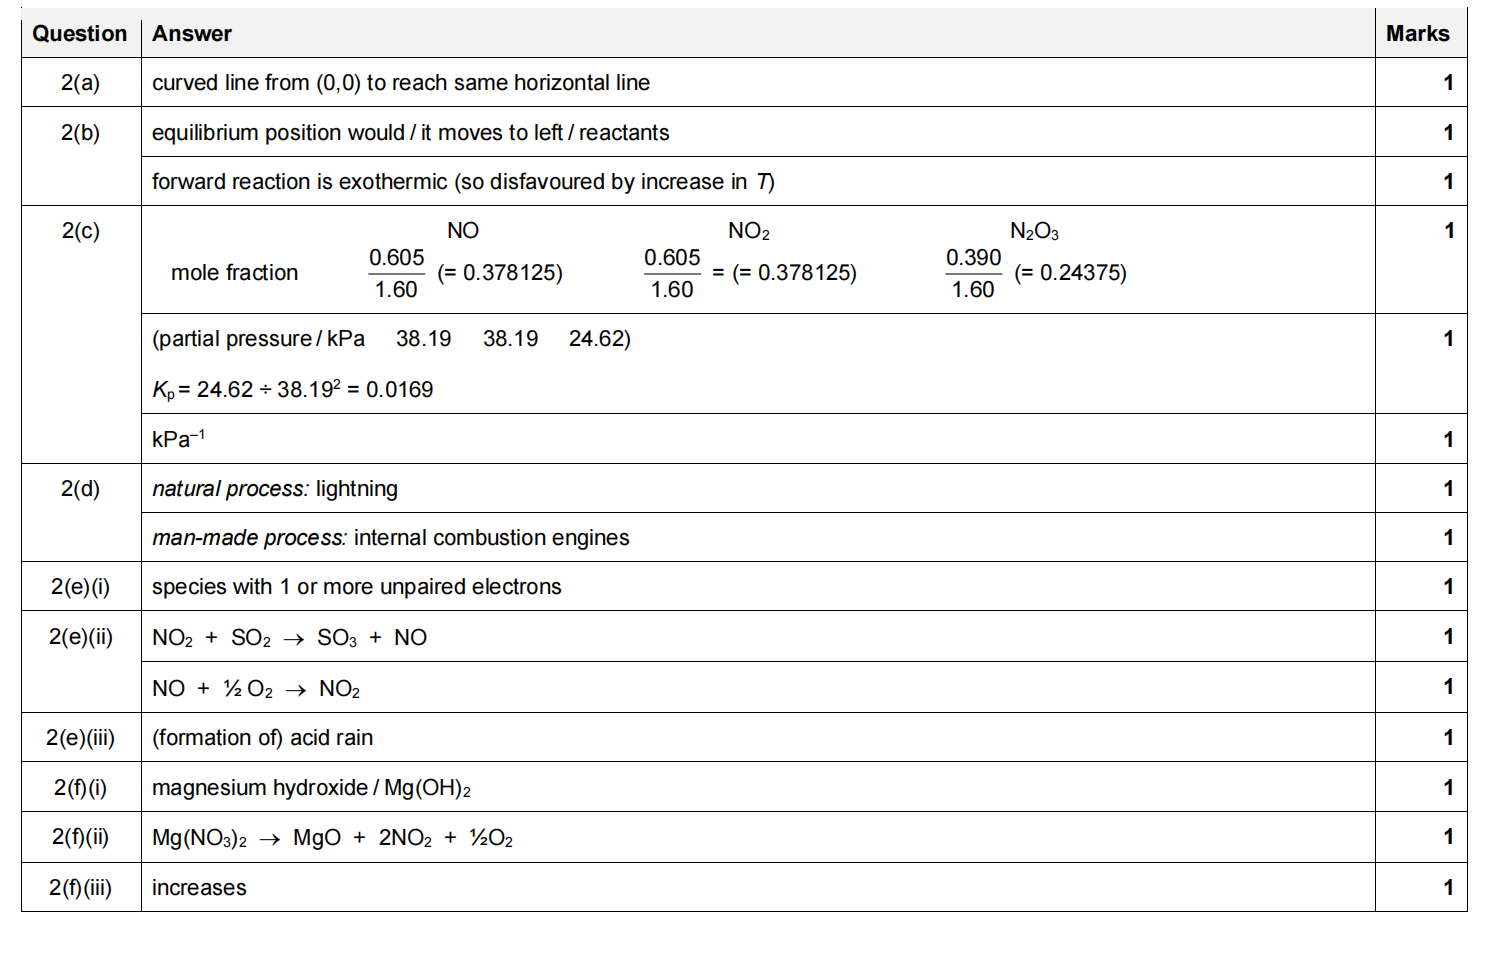1502x960 pixels.
Task: Click the word increases in 2(f)(iii)
Action: click(199, 888)
